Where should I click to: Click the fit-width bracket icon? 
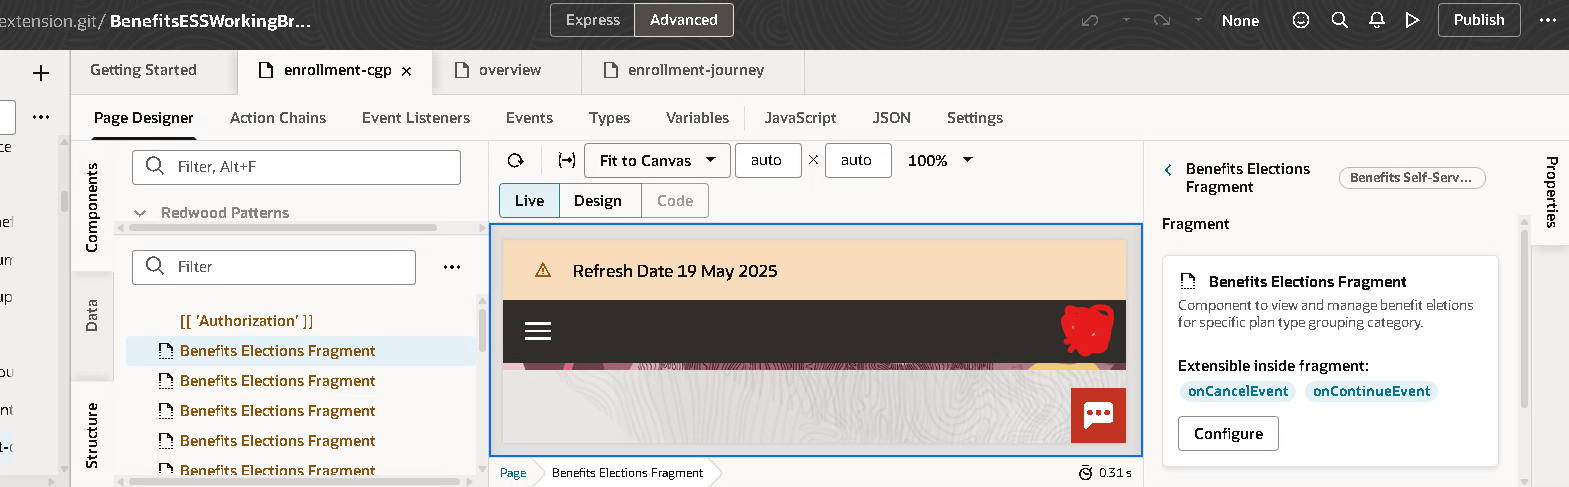567,160
